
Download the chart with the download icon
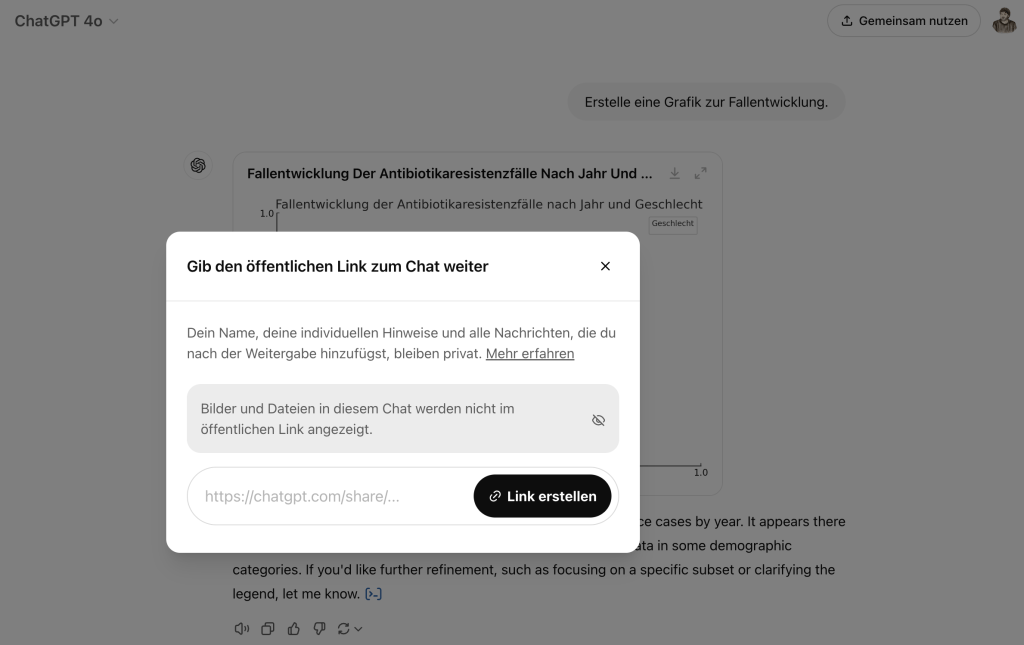coord(675,173)
